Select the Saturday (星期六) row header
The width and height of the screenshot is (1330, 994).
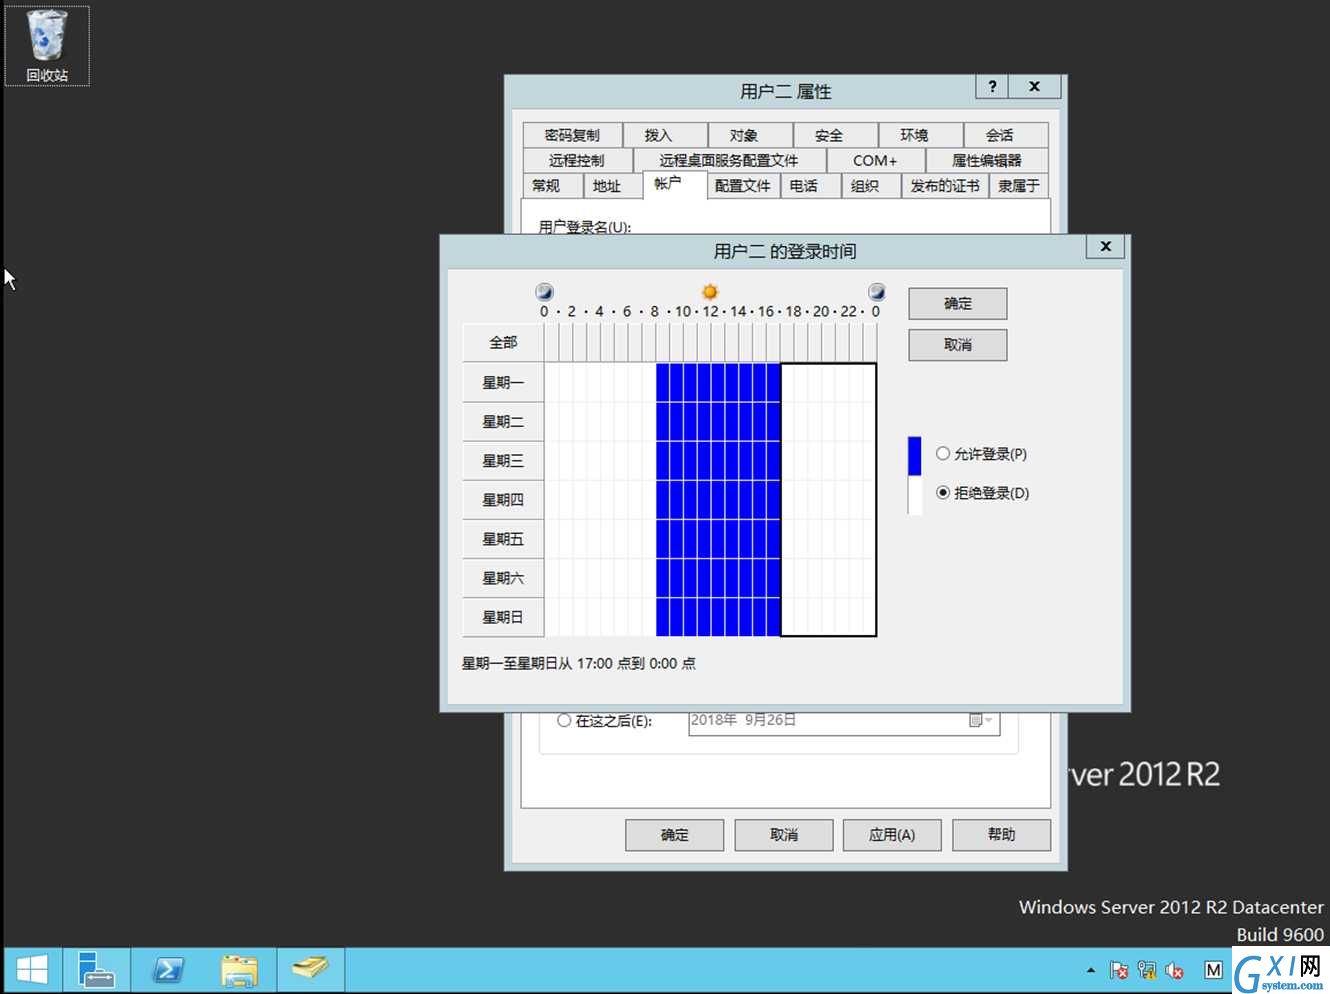tap(503, 578)
